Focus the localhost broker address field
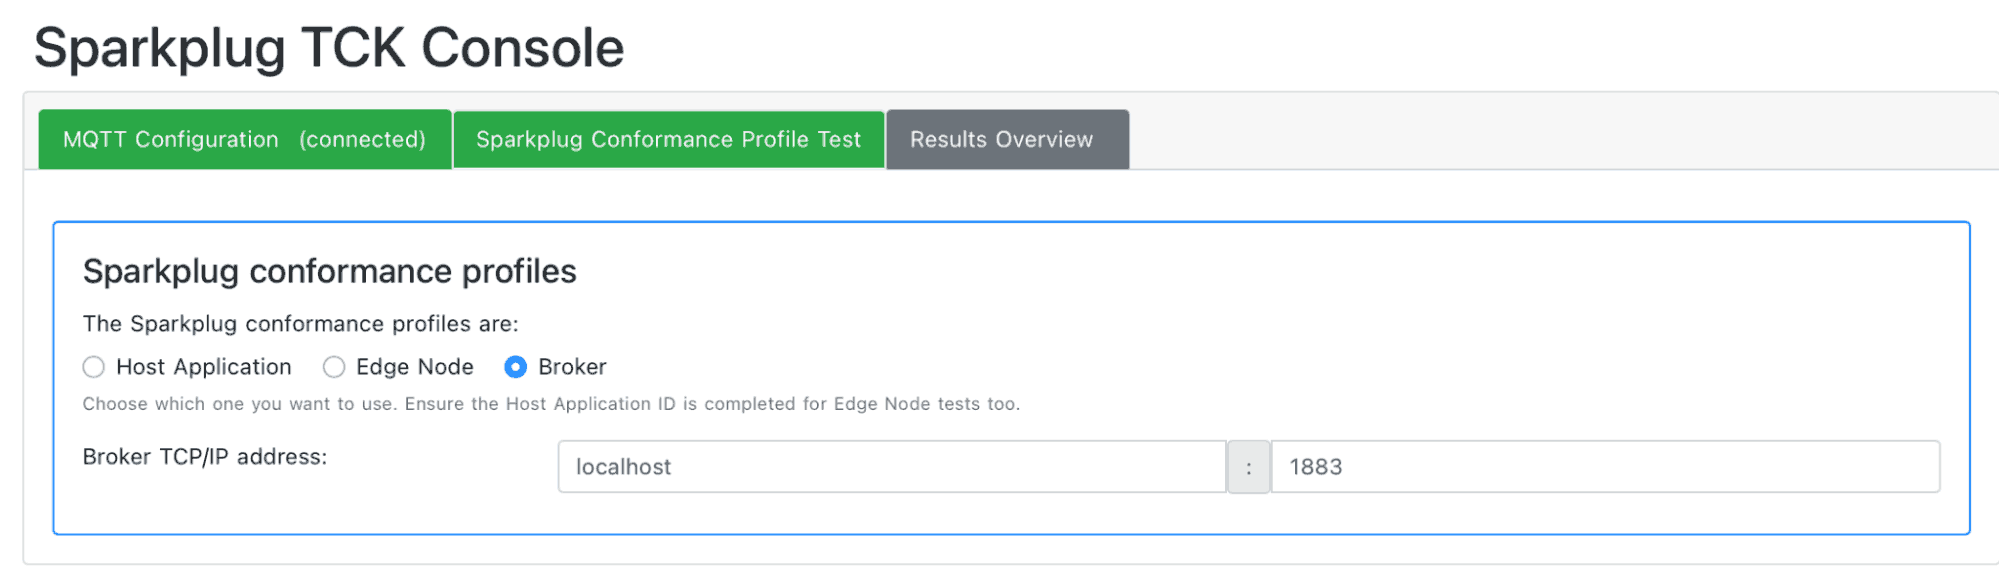 [x=892, y=467]
